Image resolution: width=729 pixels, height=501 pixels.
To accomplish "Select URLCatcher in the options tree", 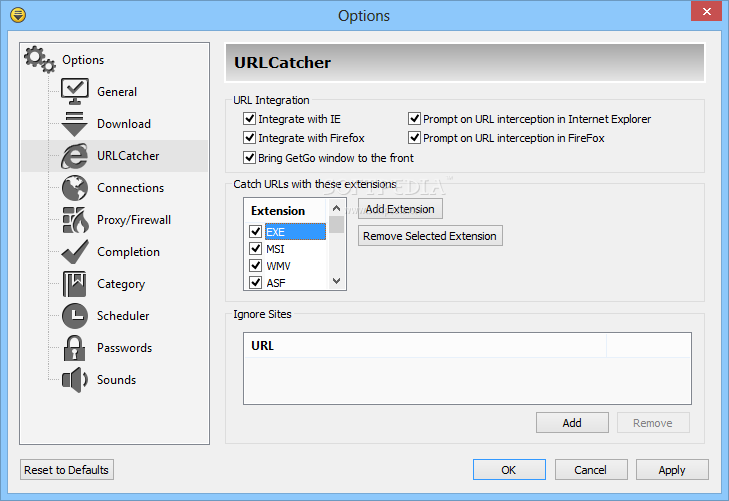I will click(x=128, y=156).
